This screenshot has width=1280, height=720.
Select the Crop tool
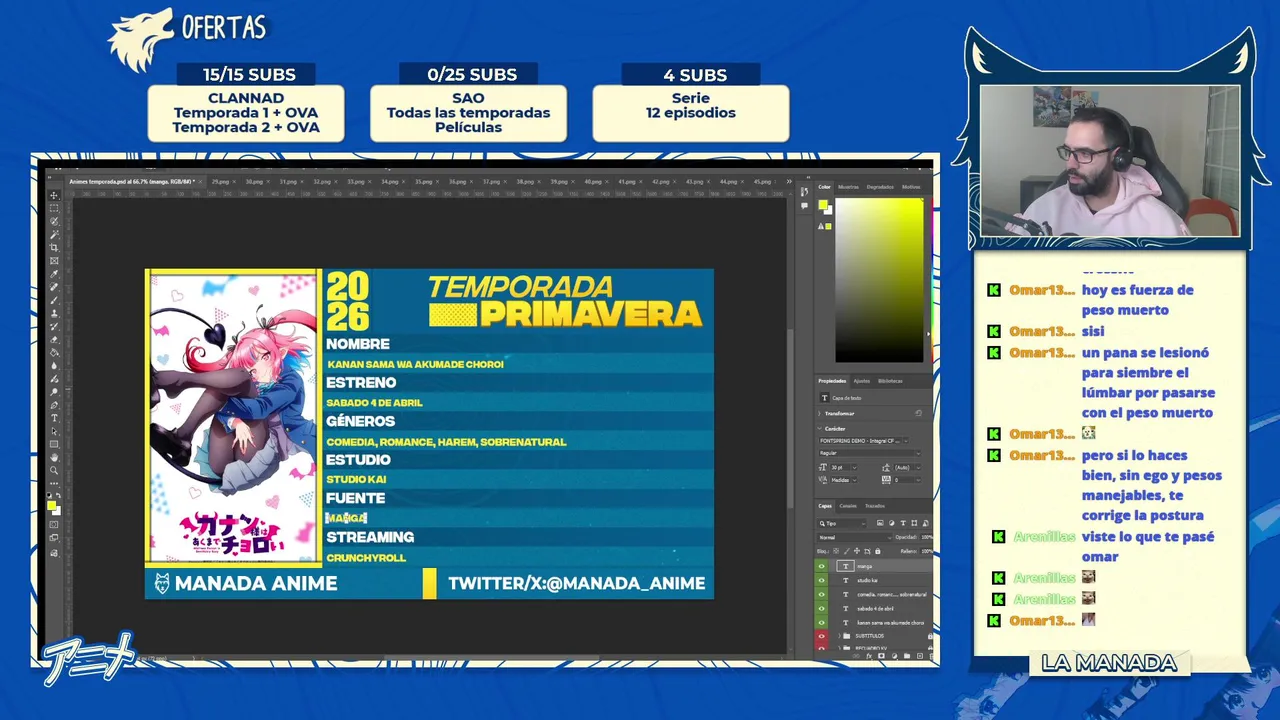tap(54, 247)
